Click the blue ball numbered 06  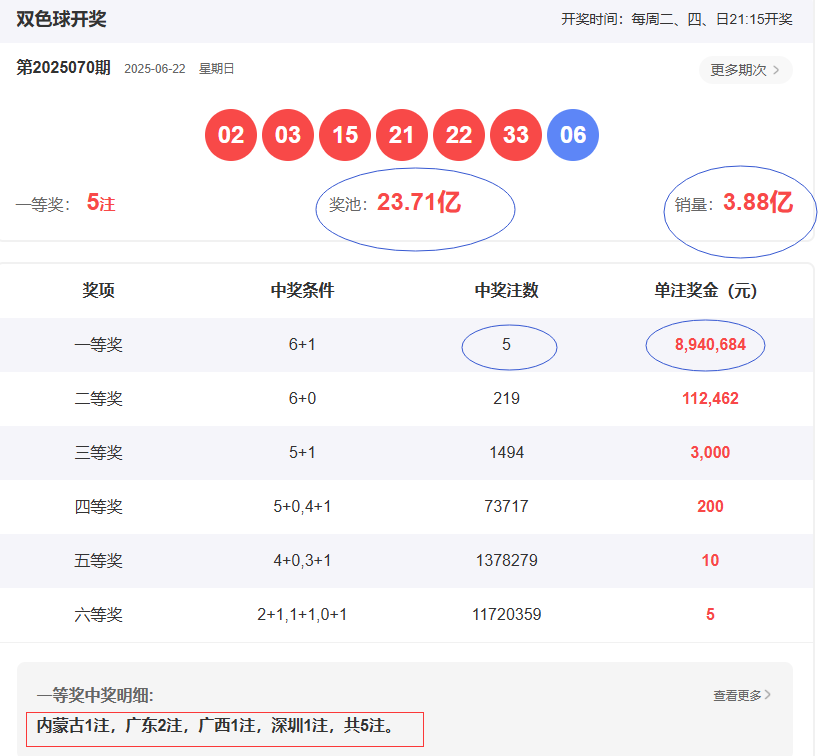pyautogui.click(x=573, y=135)
